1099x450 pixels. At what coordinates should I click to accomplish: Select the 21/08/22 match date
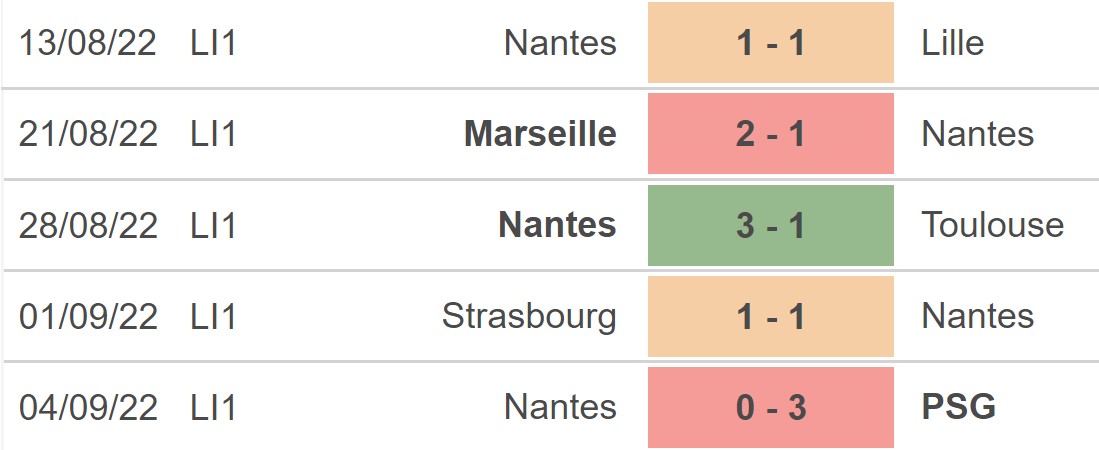tap(88, 134)
